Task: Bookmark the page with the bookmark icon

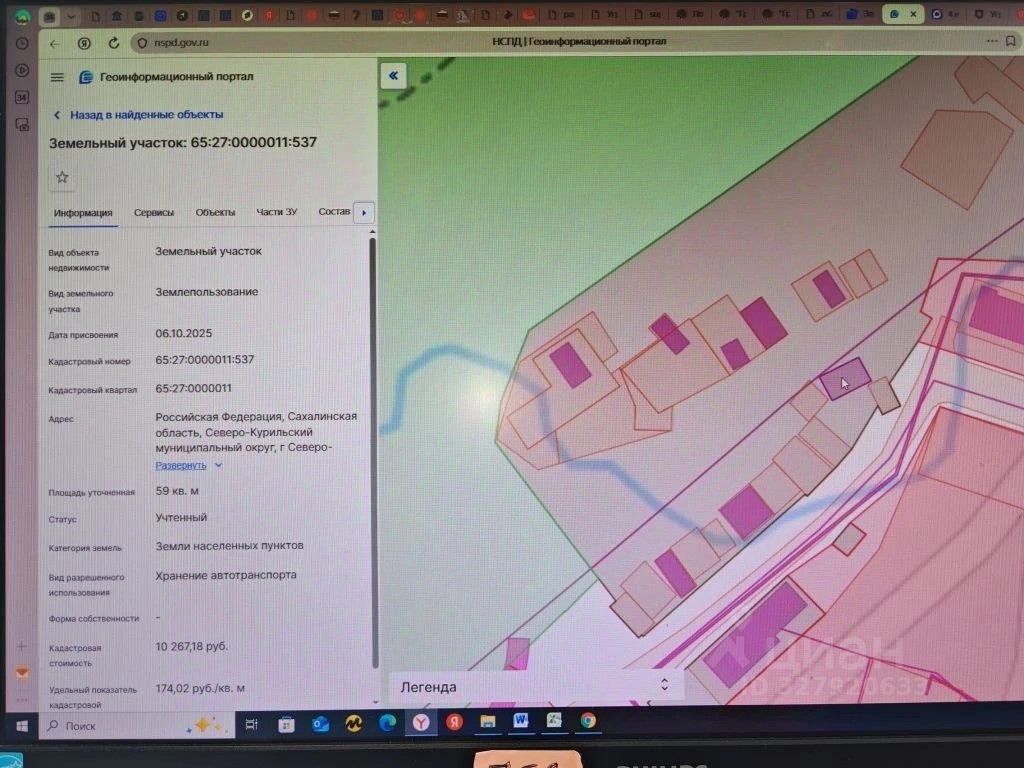Action: coord(1011,40)
